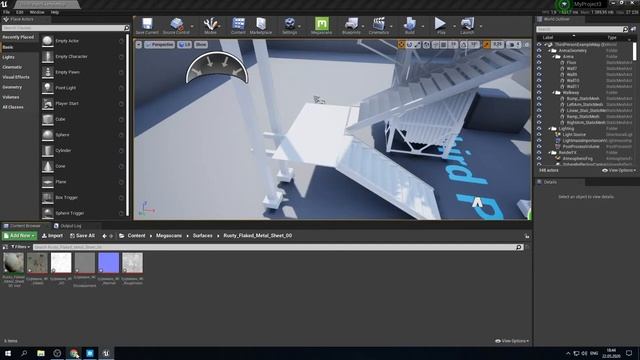Open the Blueprints toolbar icon
Image resolution: width=640 pixels, height=360 pixels.
[x=351, y=25]
